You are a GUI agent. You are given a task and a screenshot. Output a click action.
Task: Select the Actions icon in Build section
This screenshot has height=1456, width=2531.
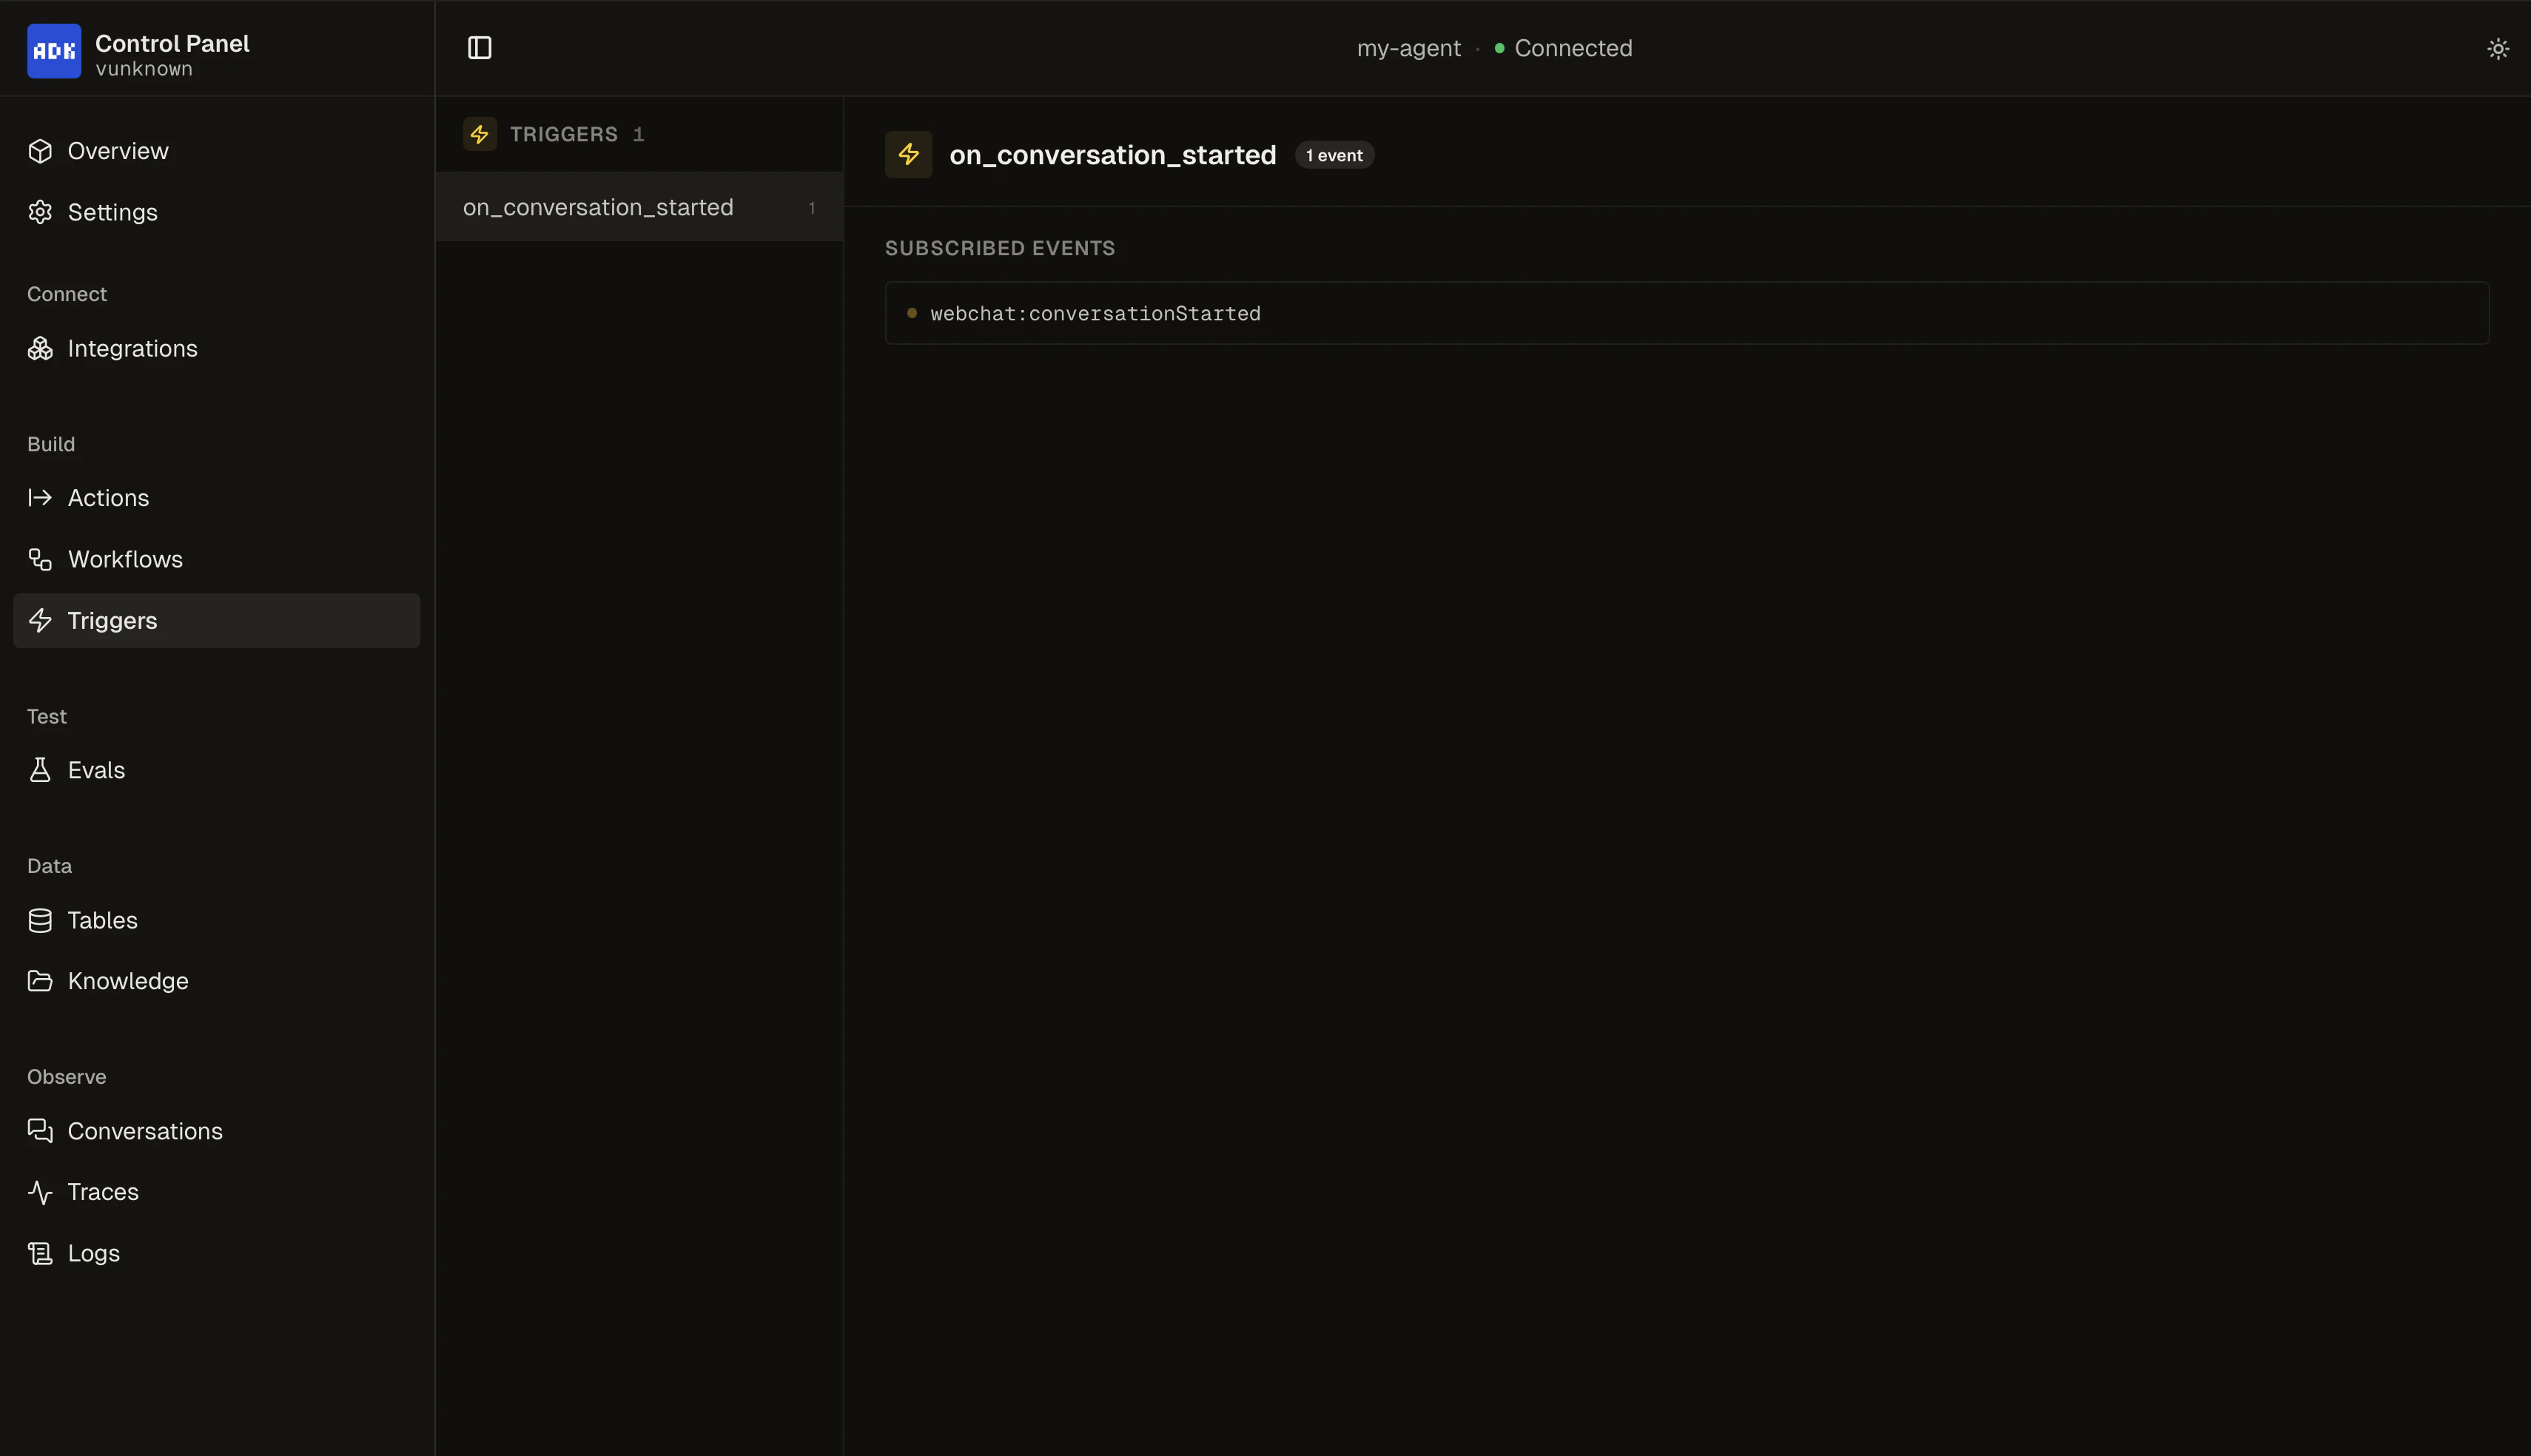click(40, 497)
